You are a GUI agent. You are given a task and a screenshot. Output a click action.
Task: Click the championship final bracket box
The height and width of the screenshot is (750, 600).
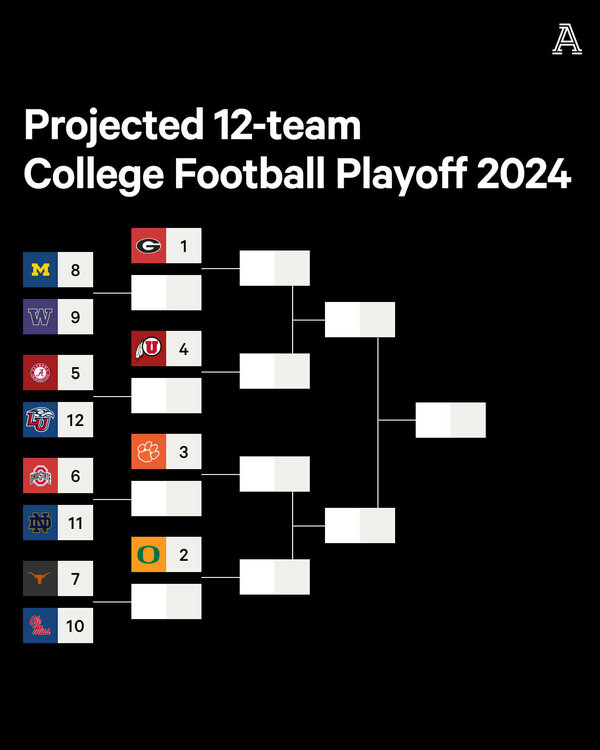[x=450, y=420]
